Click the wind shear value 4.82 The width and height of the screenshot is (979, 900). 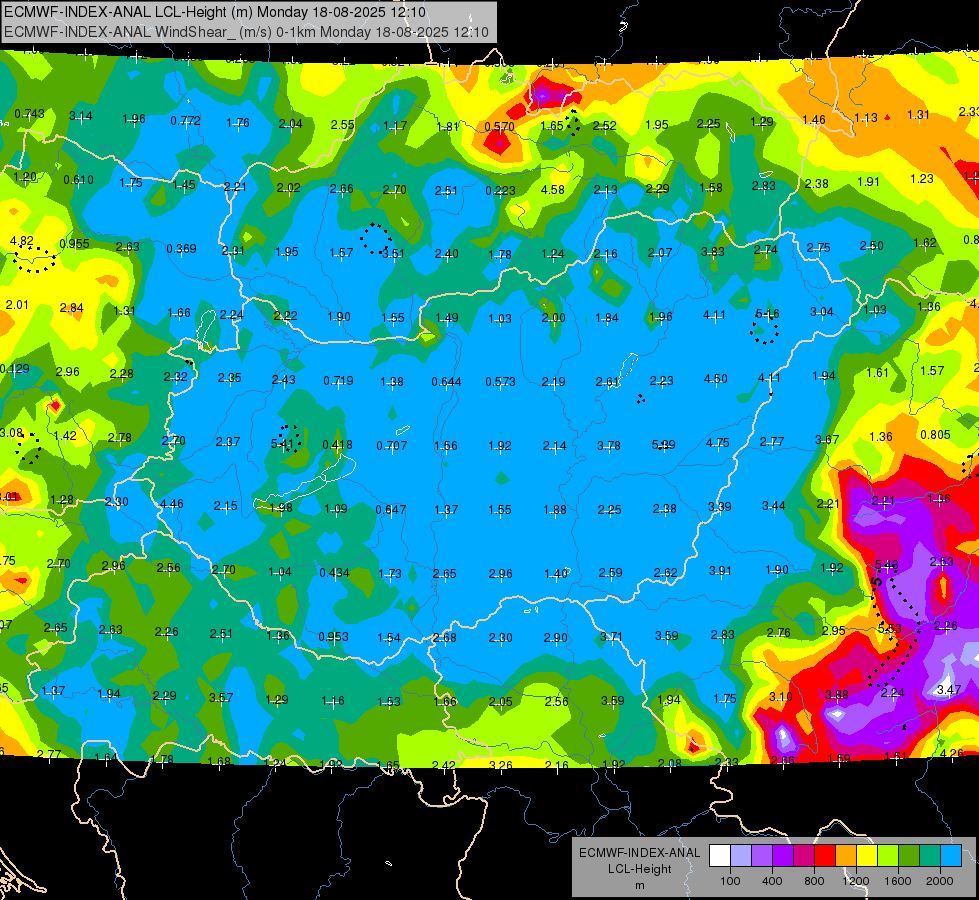[22, 240]
